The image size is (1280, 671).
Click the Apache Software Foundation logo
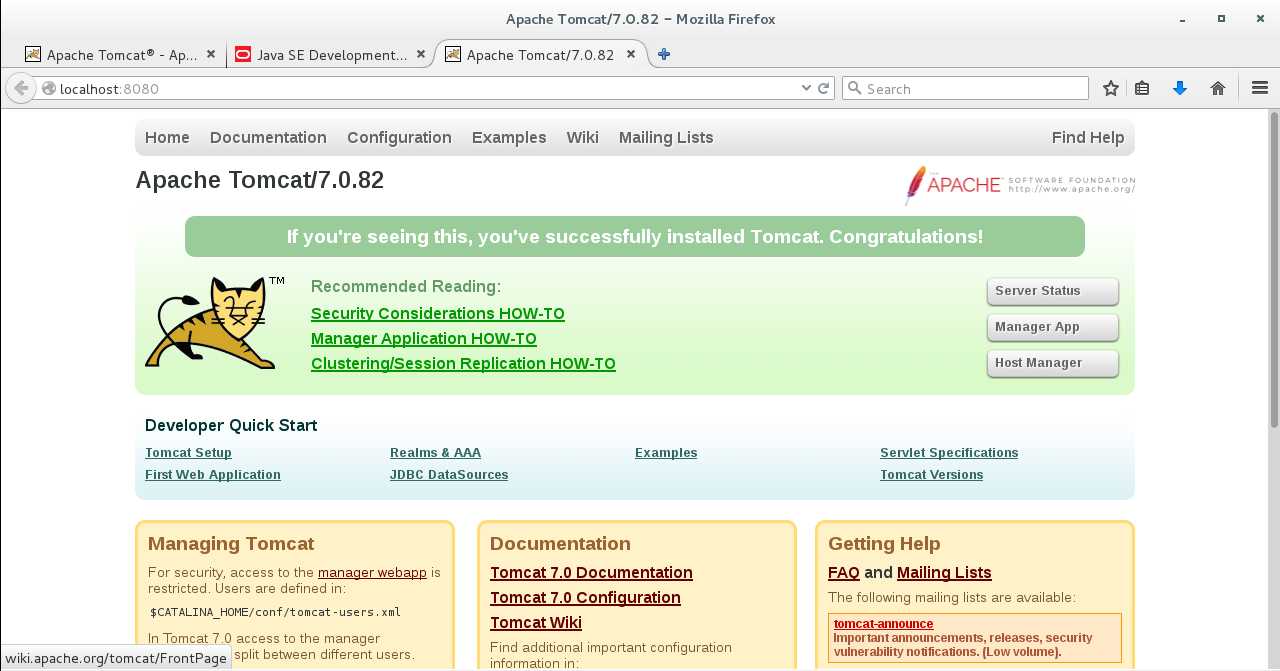click(1019, 185)
